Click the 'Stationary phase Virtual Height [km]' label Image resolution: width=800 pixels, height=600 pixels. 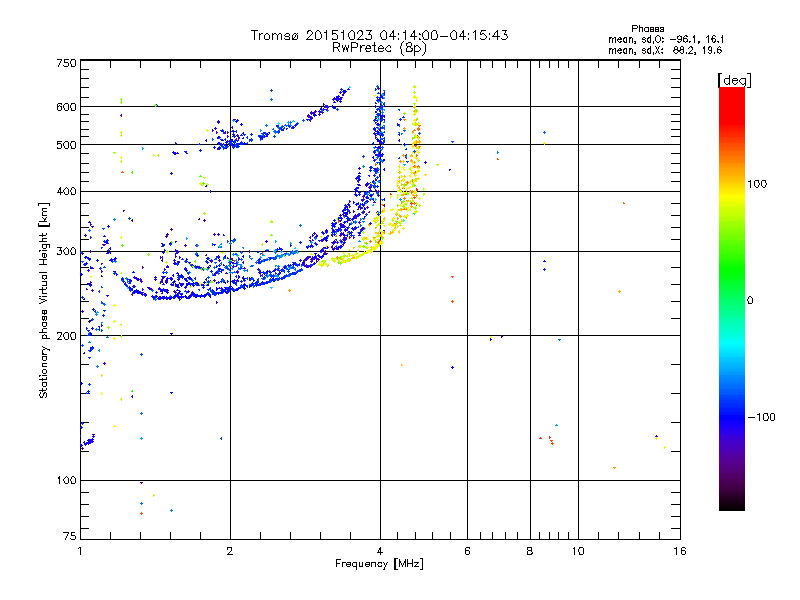pos(44,301)
